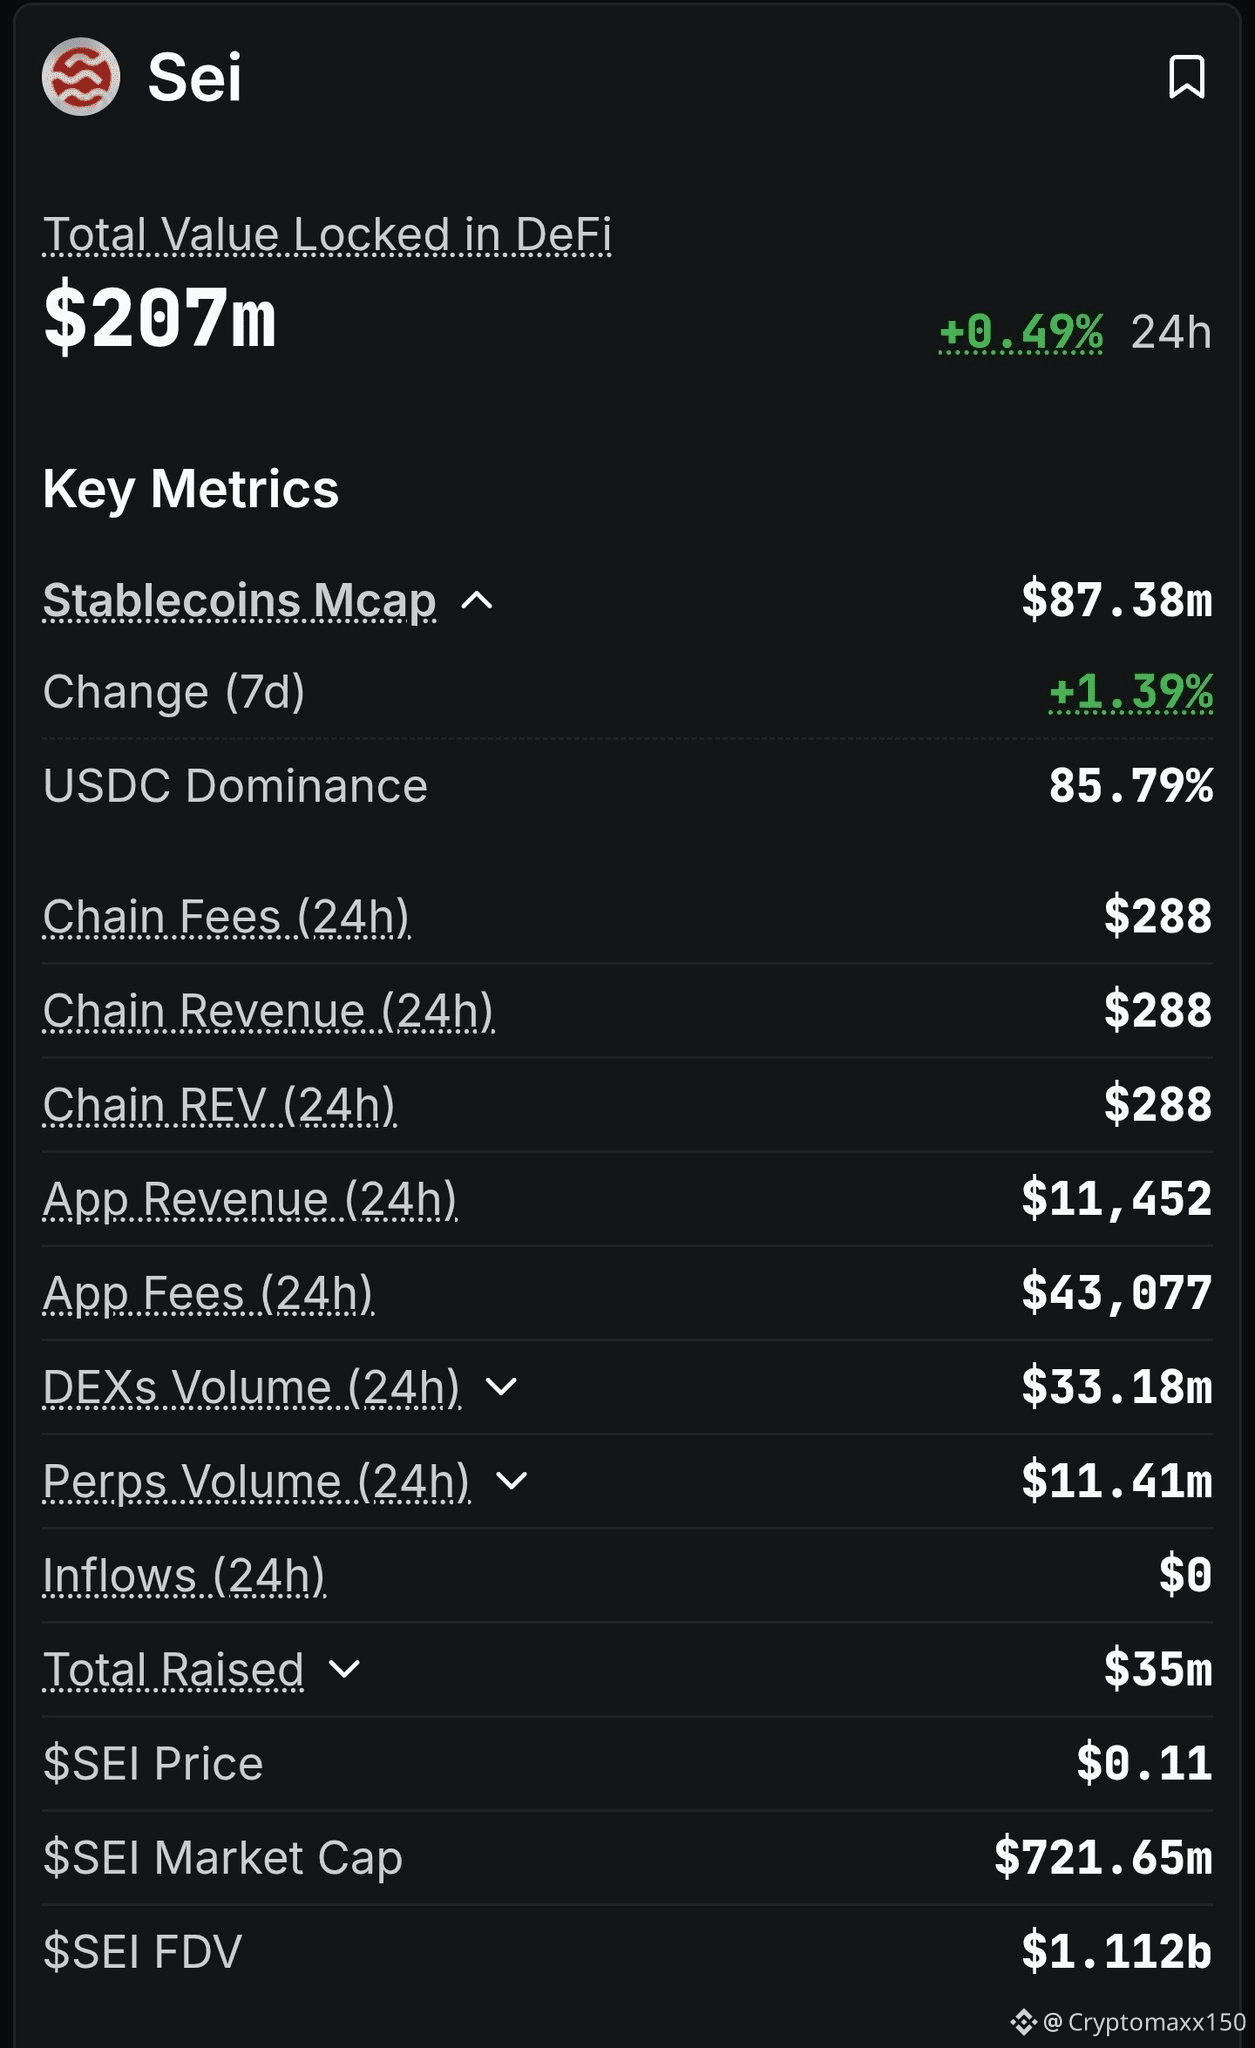
Task: Click the +1.39% 7d change value
Action: click(1130, 692)
